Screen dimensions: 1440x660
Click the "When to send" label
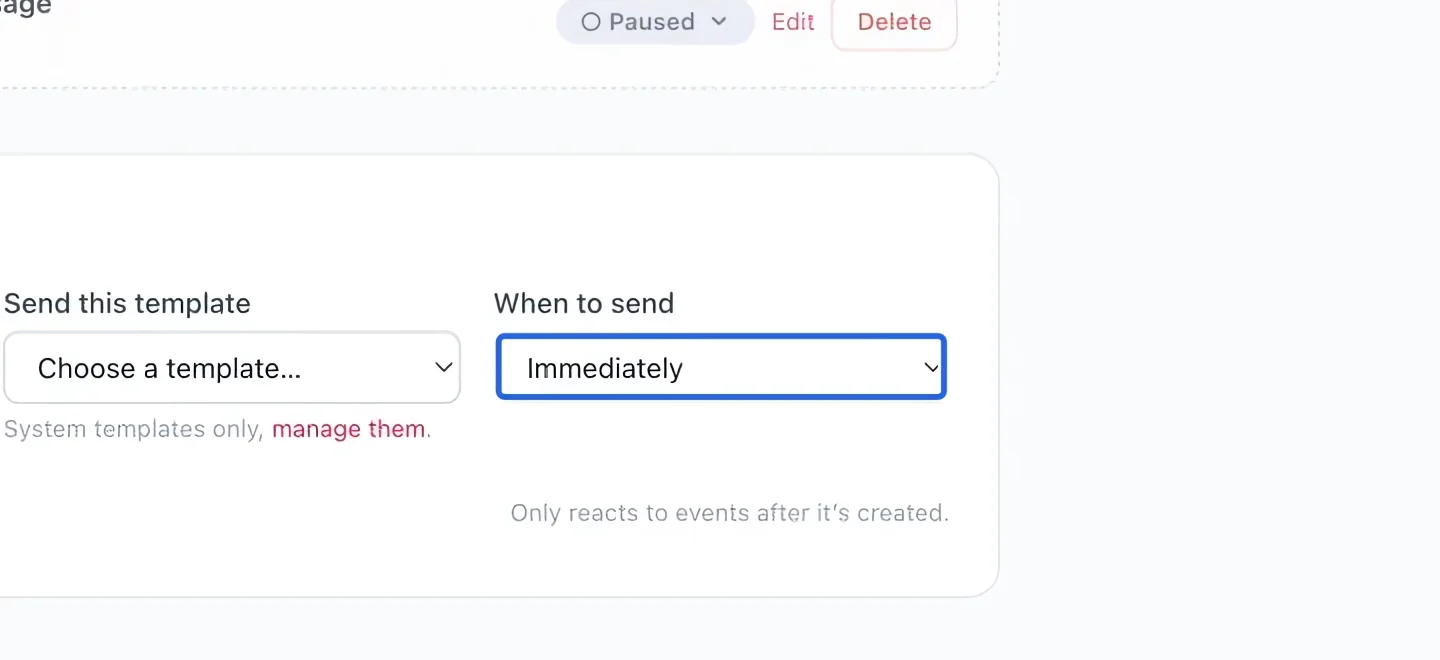coord(584,303)
